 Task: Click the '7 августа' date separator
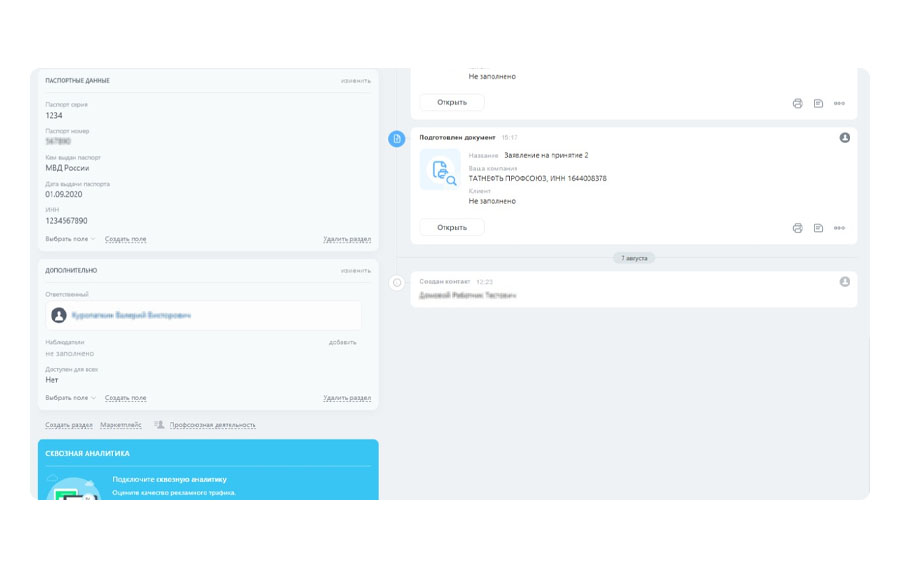[634, 258]
